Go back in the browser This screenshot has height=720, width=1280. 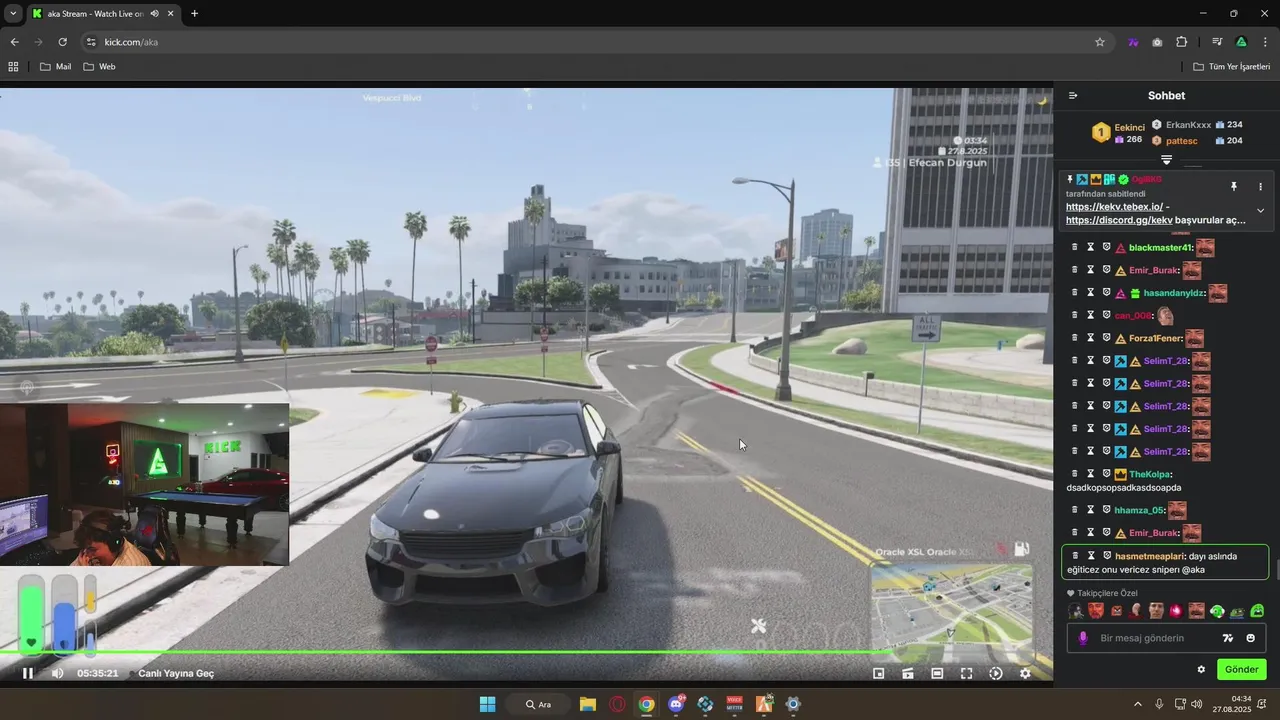tap(14, 42)
